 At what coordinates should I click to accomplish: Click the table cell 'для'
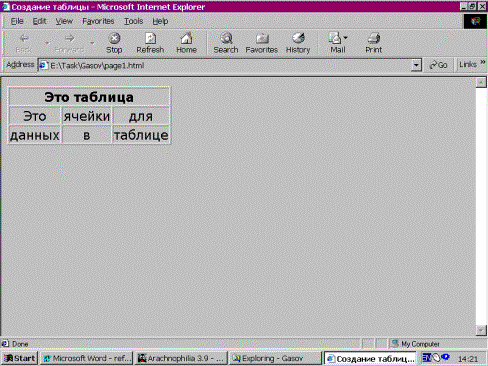[141, 116]
